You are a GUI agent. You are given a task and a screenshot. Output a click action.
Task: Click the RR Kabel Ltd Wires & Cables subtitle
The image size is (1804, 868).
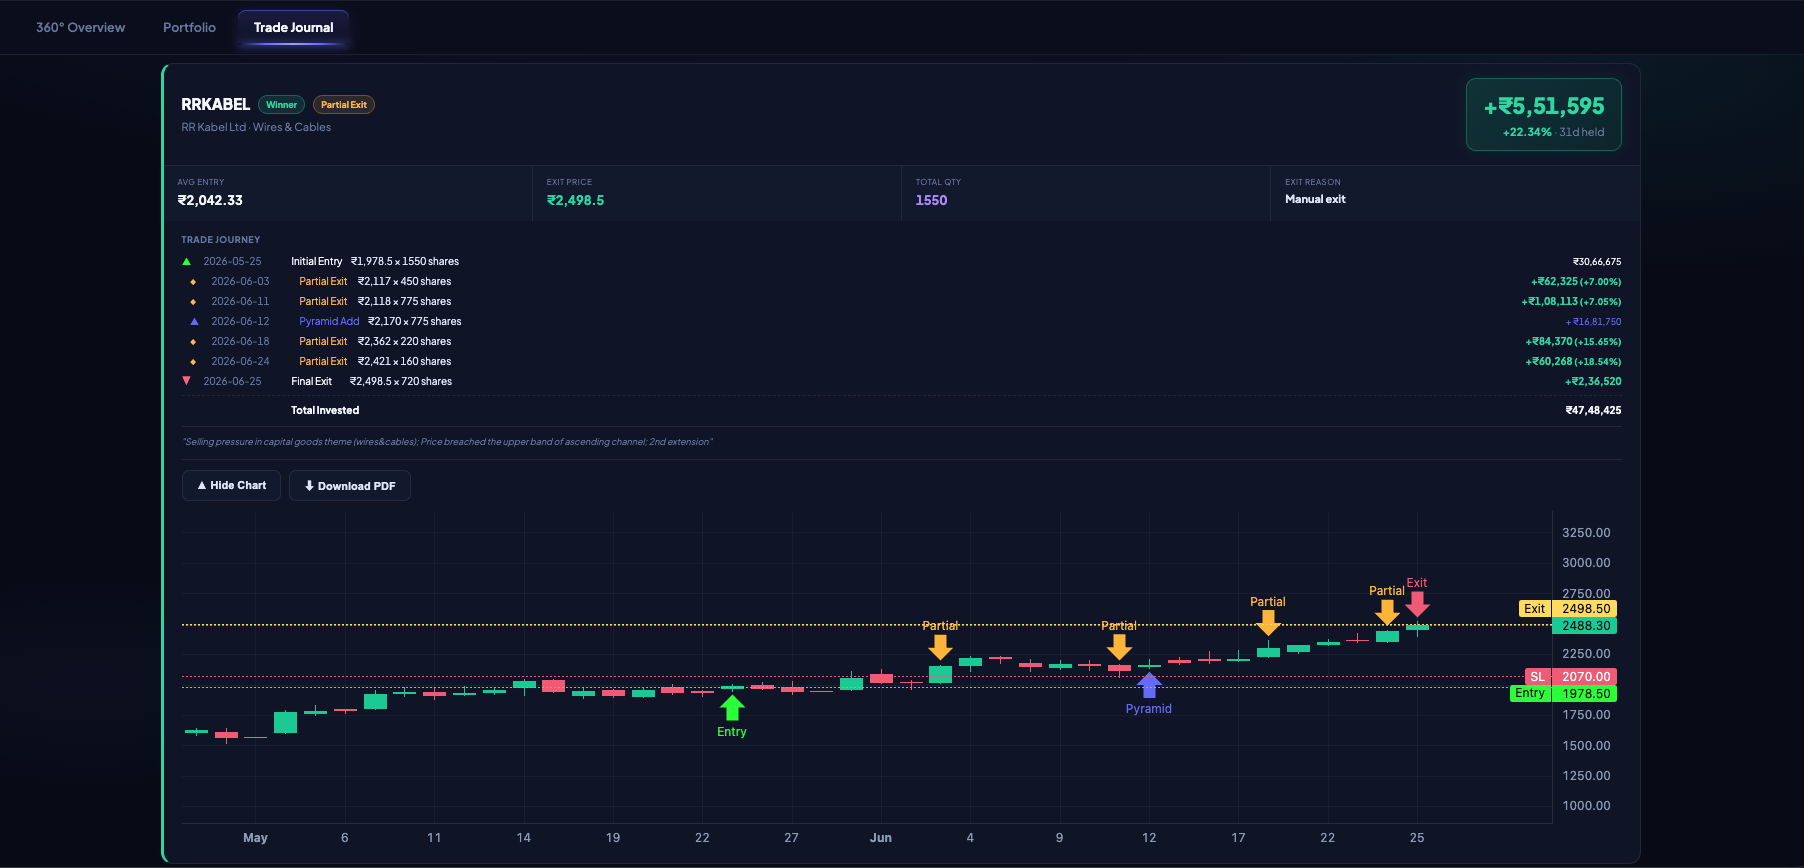click(x=256, y=127)
